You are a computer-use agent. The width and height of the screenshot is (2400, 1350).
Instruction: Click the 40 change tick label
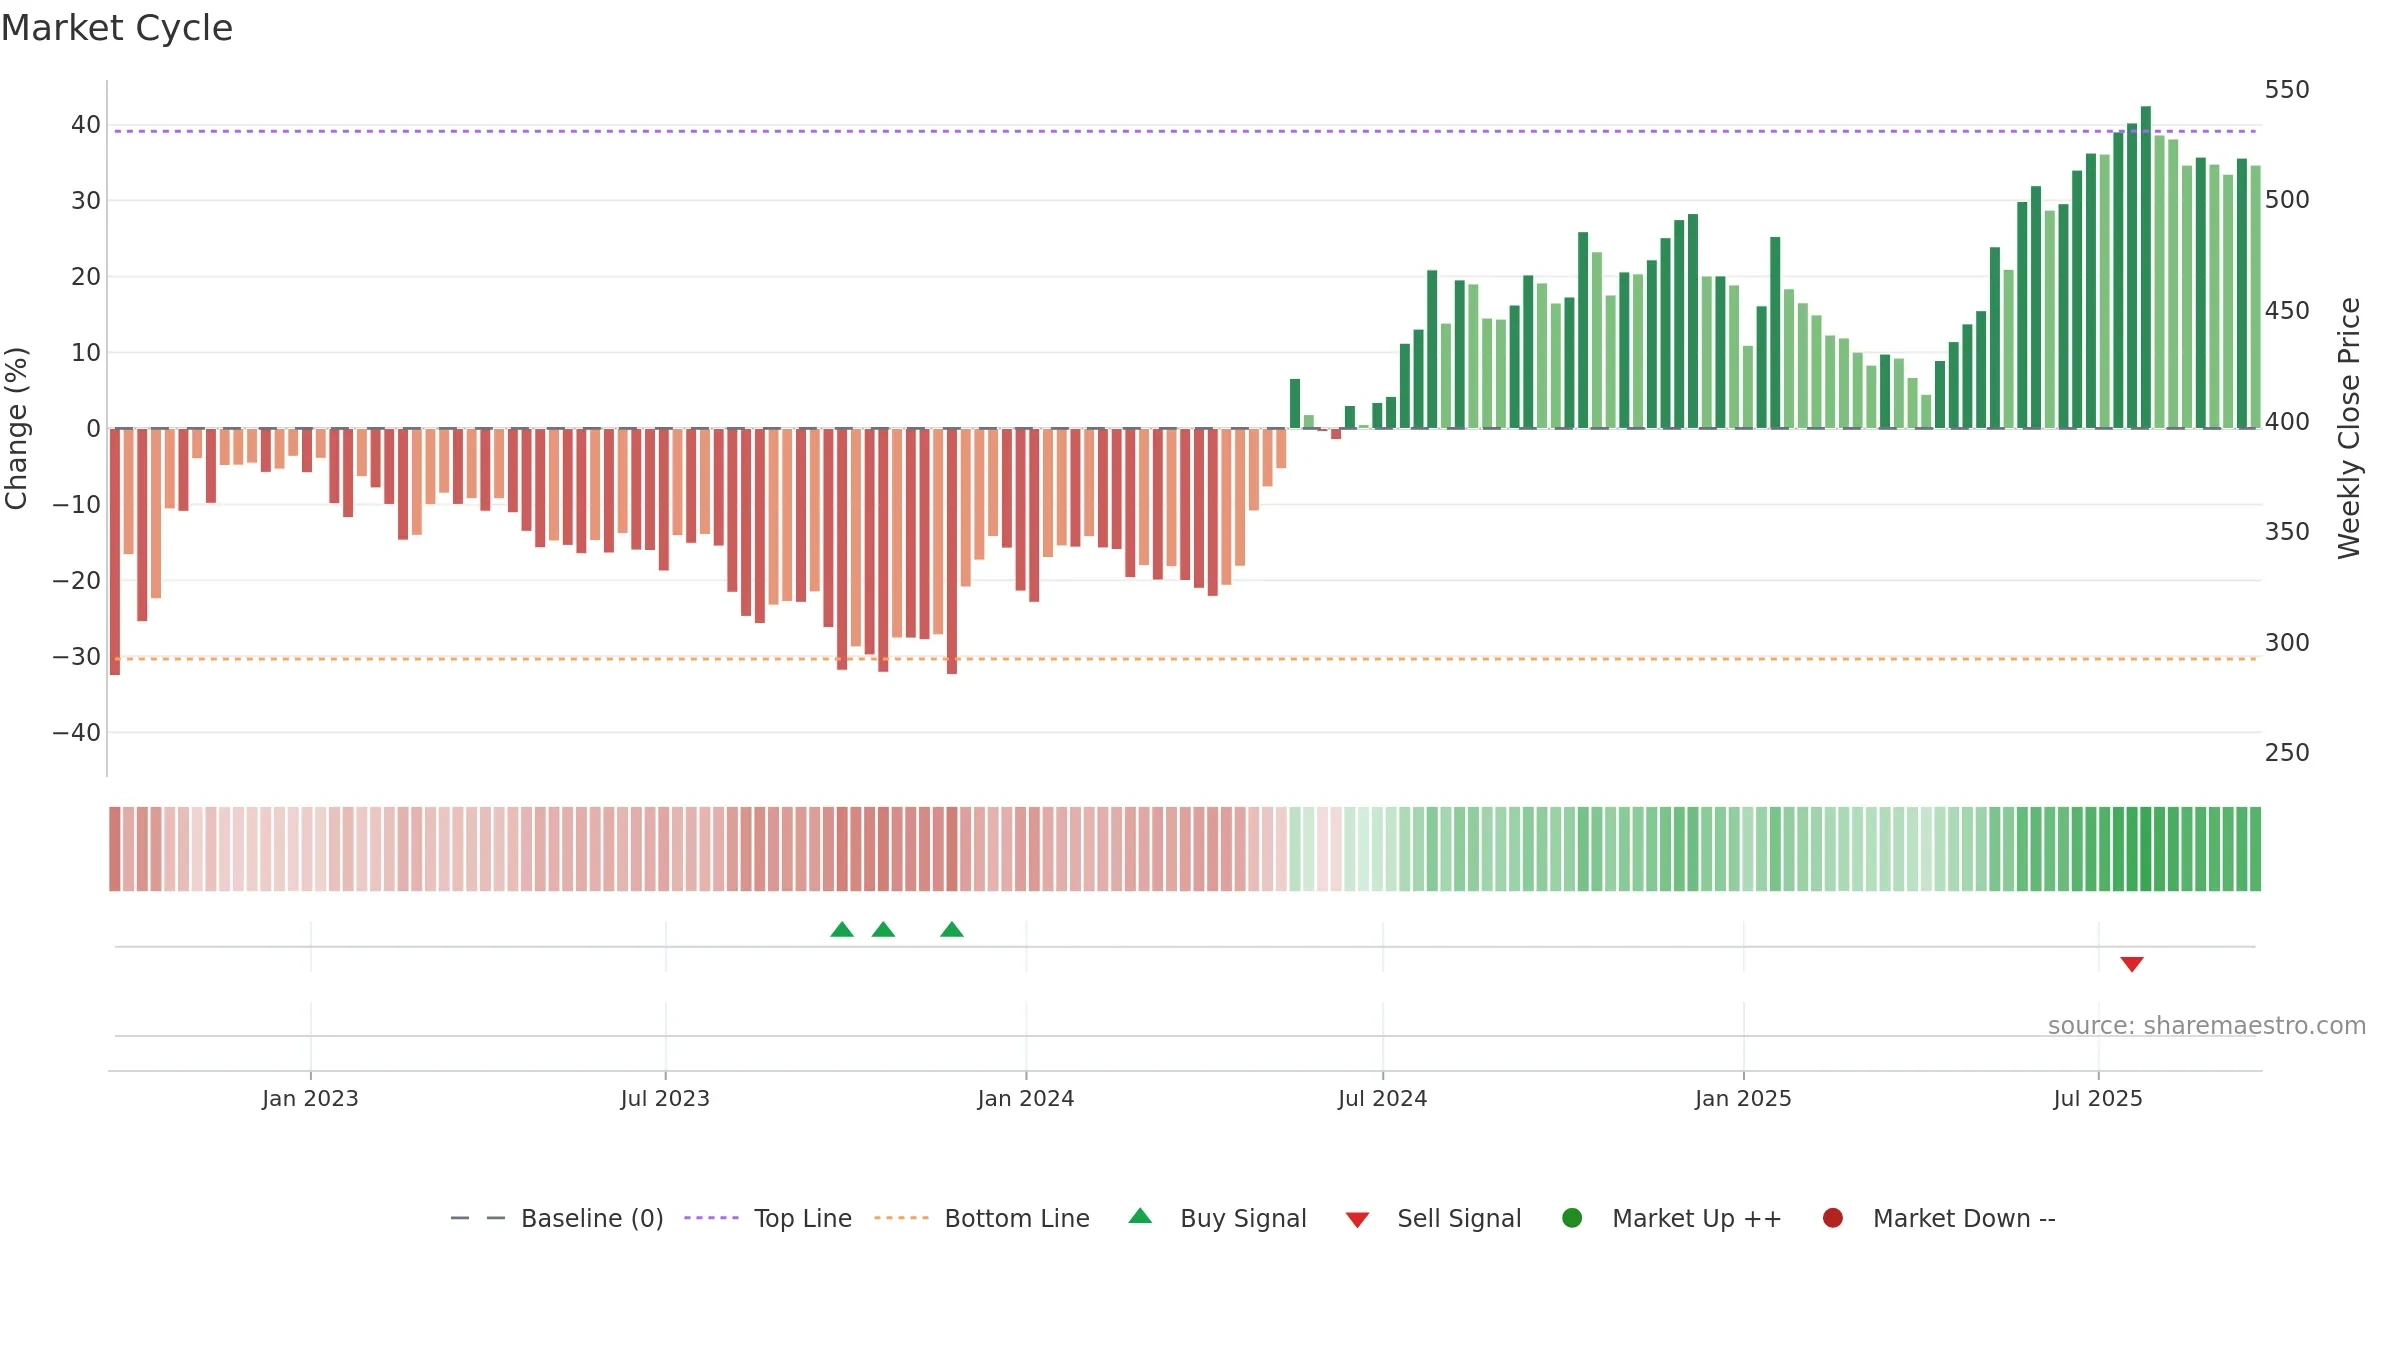(86, 125)
